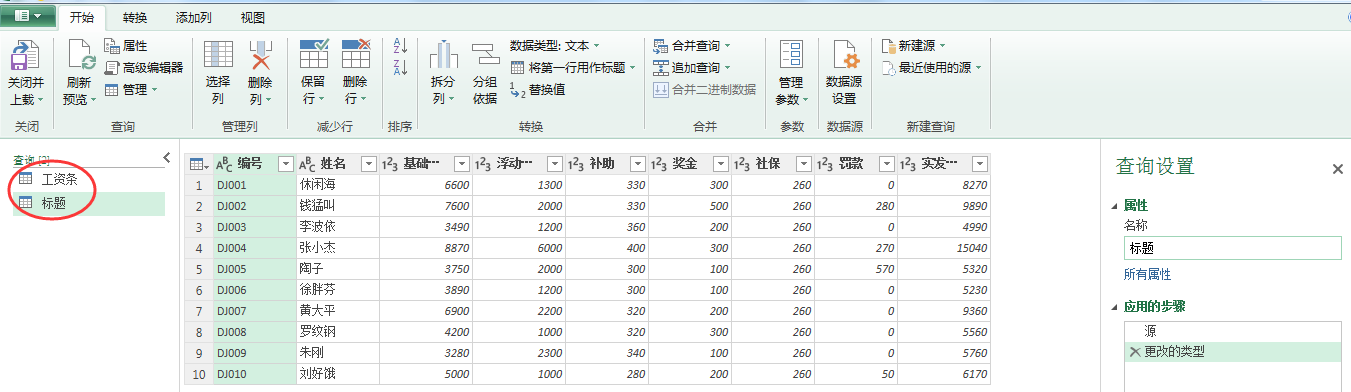Sort descending with the Z-A icon
The image size is (1351, 392).
[400, 68]
